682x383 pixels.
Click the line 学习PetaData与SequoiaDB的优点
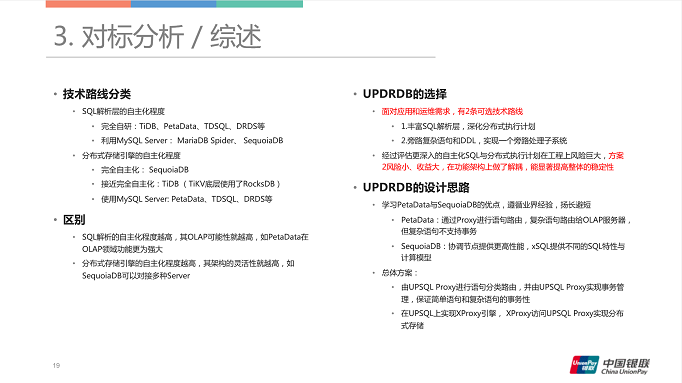coord(486,205)
